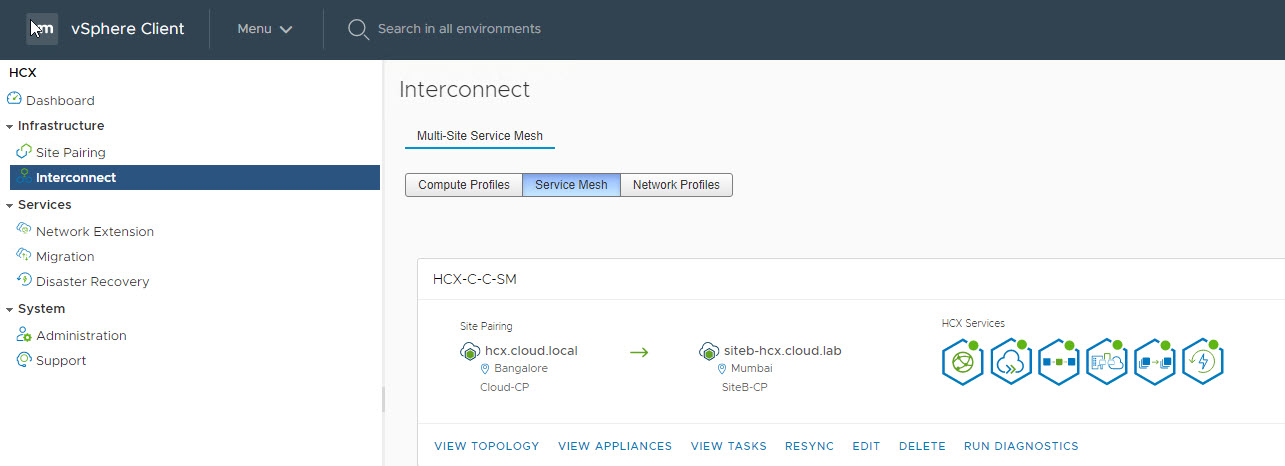1285x466 pixels.
Task: Collapse the Infrastructure section
Action: pos(9,126)
